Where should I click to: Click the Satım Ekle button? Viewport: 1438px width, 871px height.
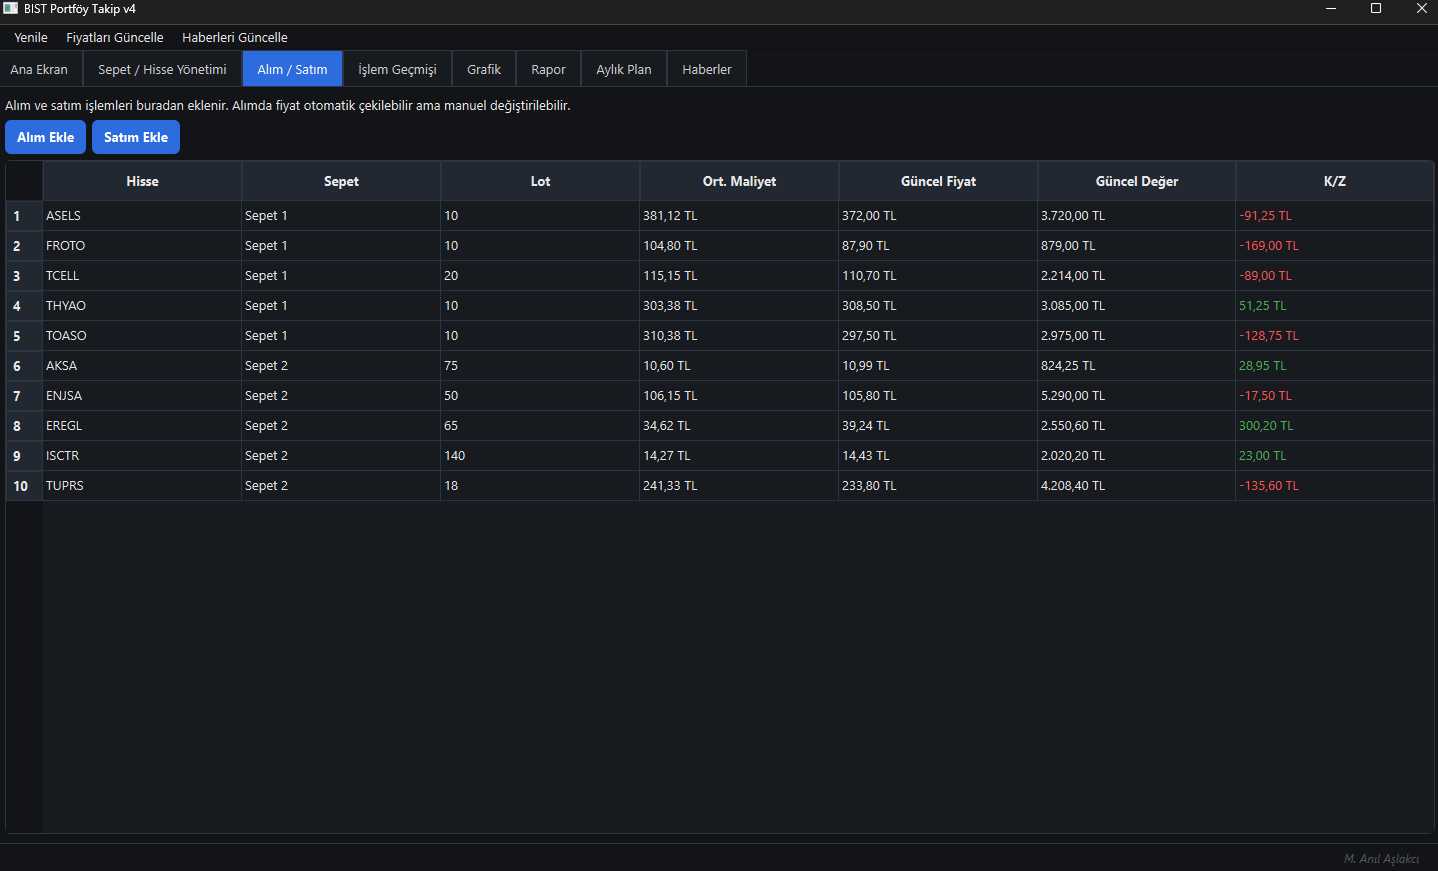click(136, 137)
